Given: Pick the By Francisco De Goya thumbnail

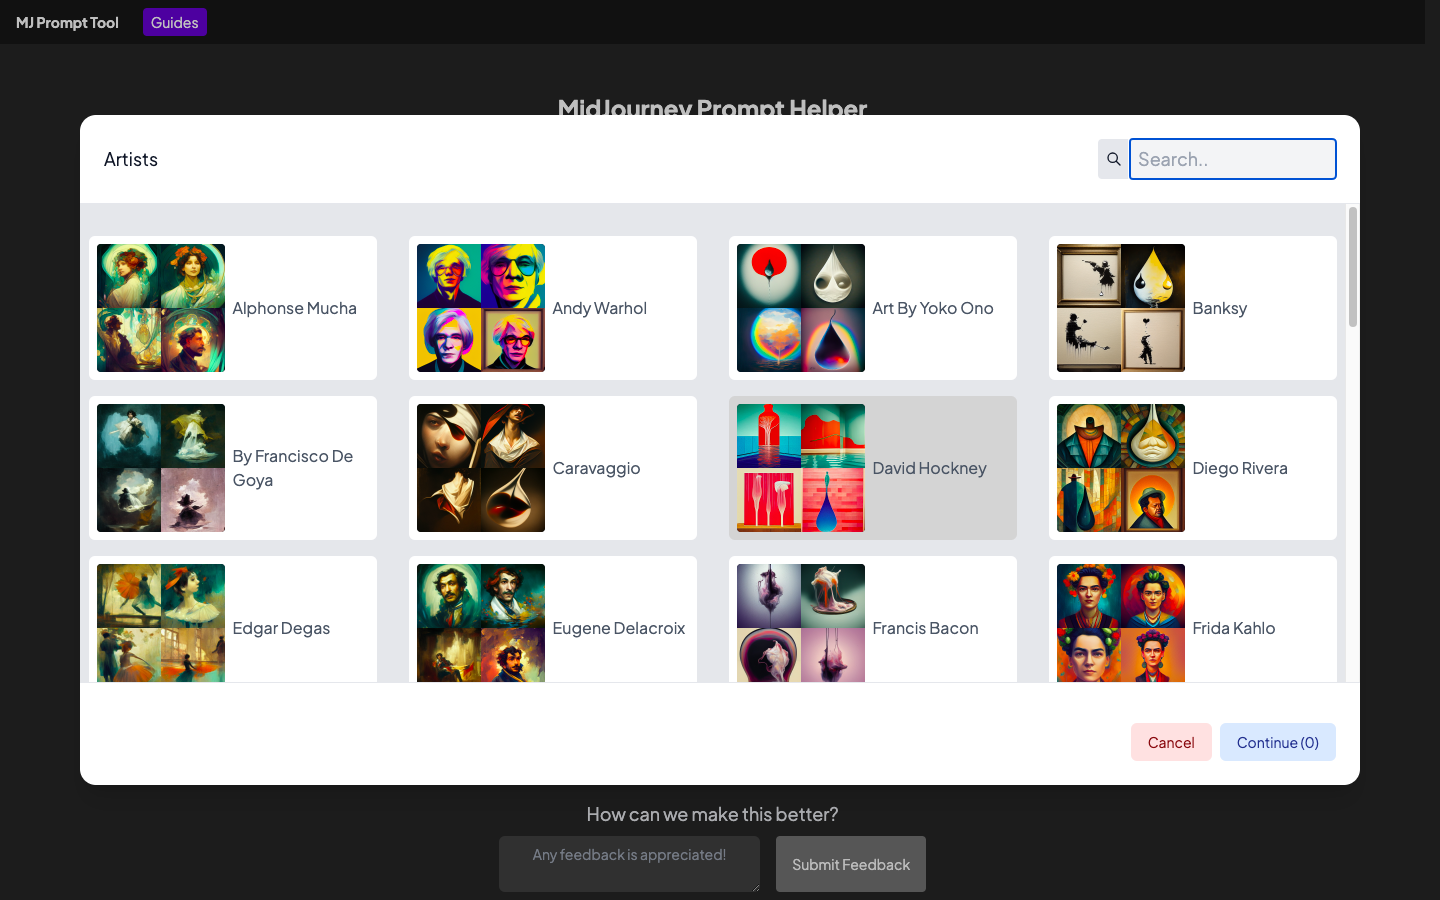Looking at the screenshot, I should click(161, 468).
